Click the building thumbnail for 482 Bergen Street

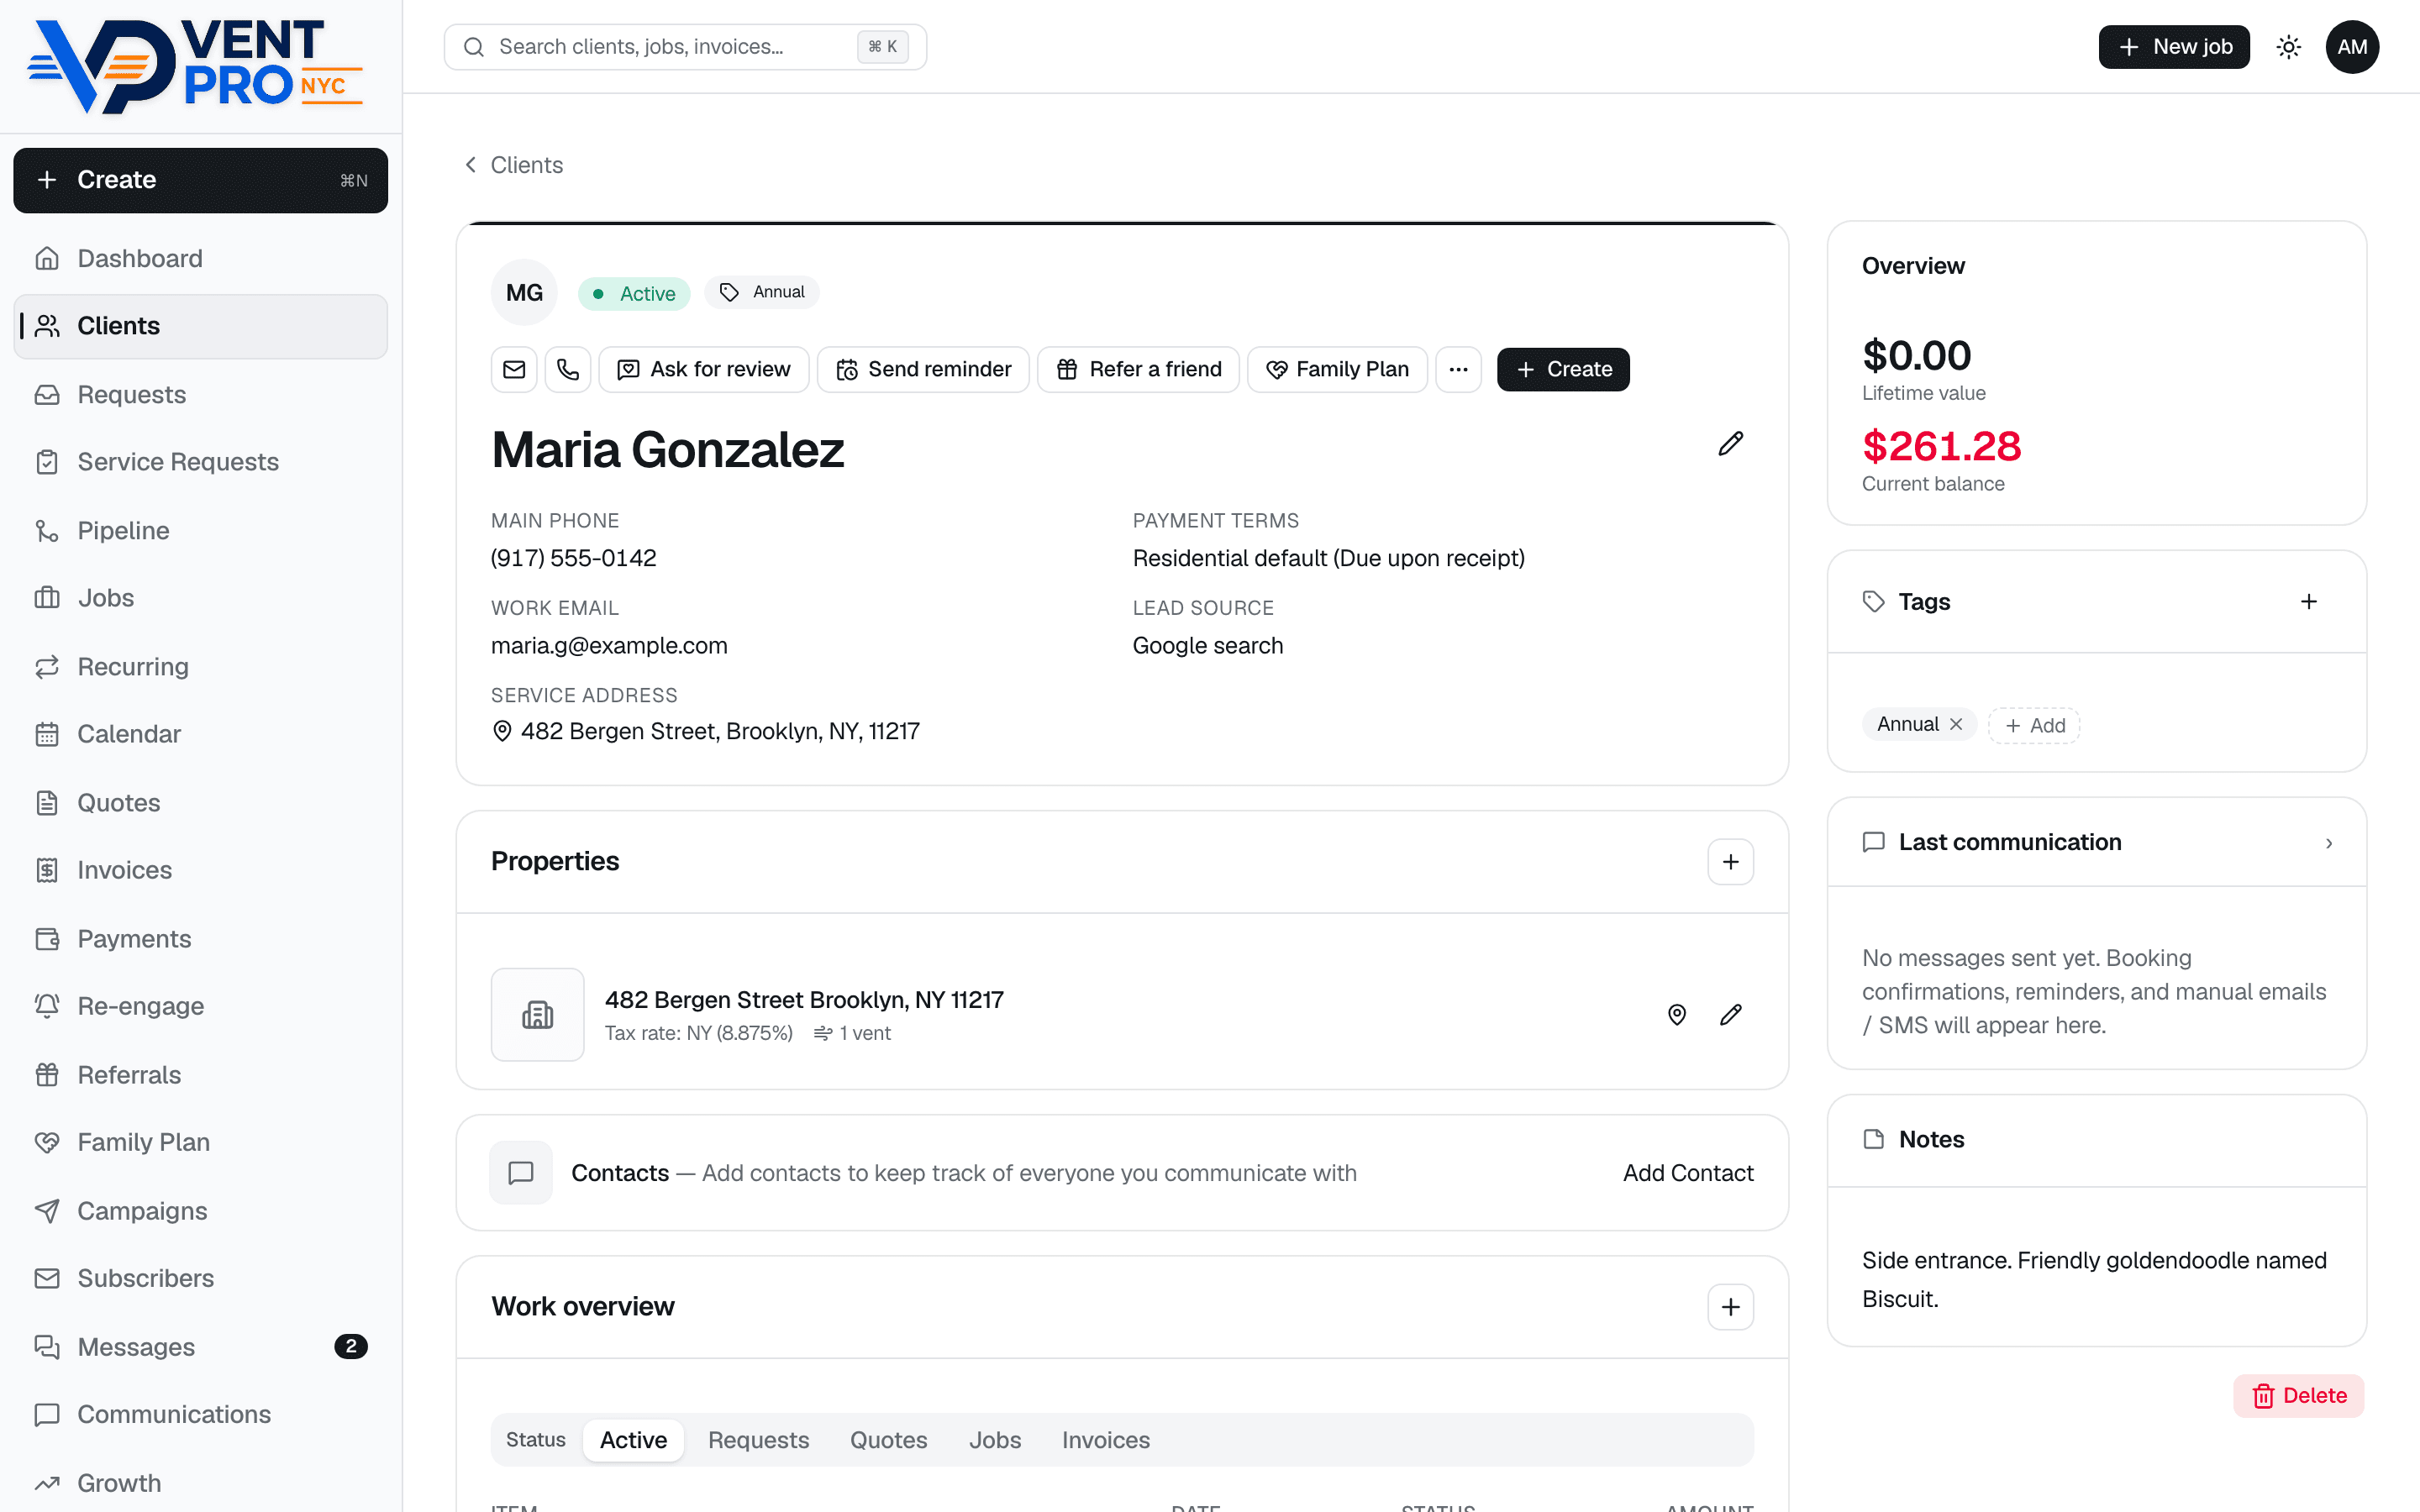[x=537, y=1015]
